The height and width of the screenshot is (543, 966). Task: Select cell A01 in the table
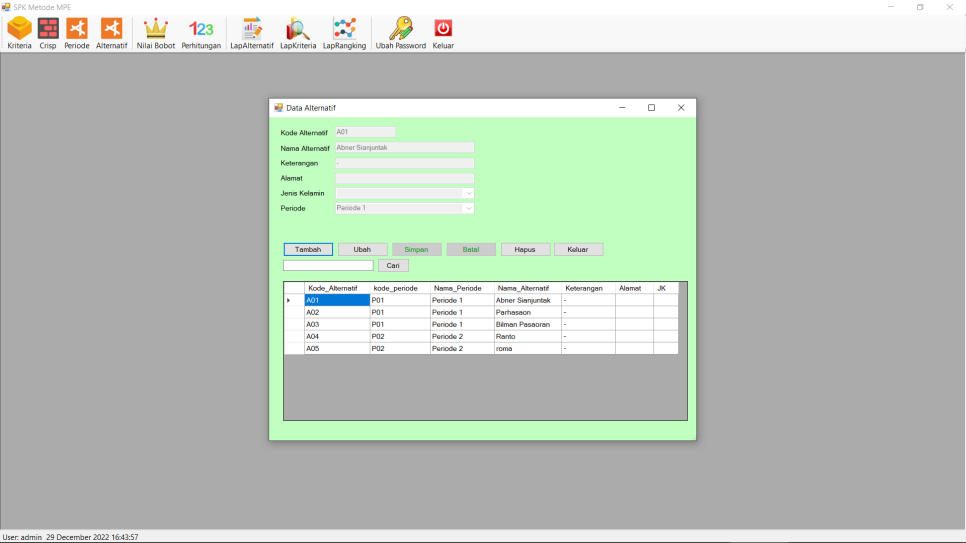tap(337, 300)
